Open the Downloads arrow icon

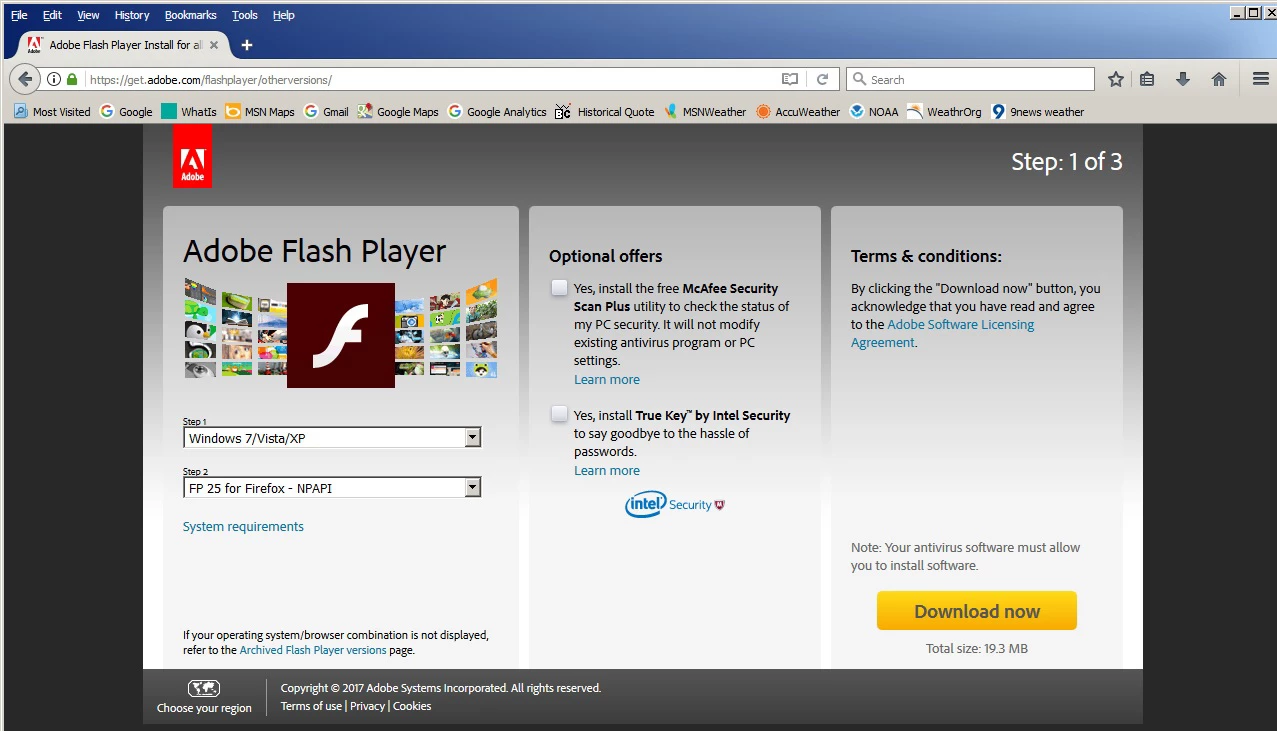pos(1183,79)
